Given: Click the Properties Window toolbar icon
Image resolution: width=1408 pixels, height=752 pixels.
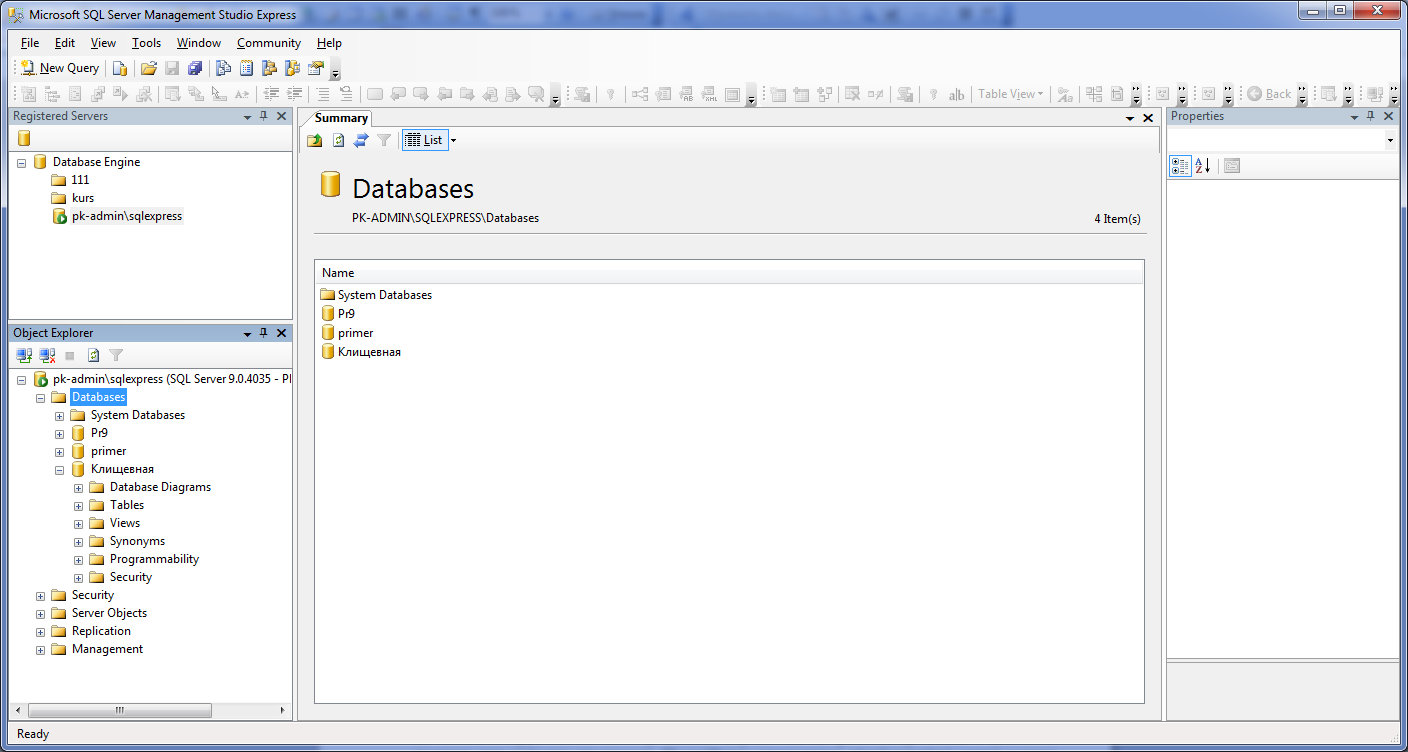Looking at the screenshot, I should (315, 68).
